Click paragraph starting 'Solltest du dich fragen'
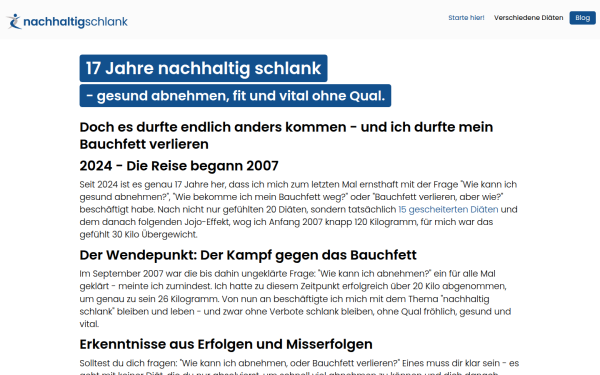 tap(299, 366)
